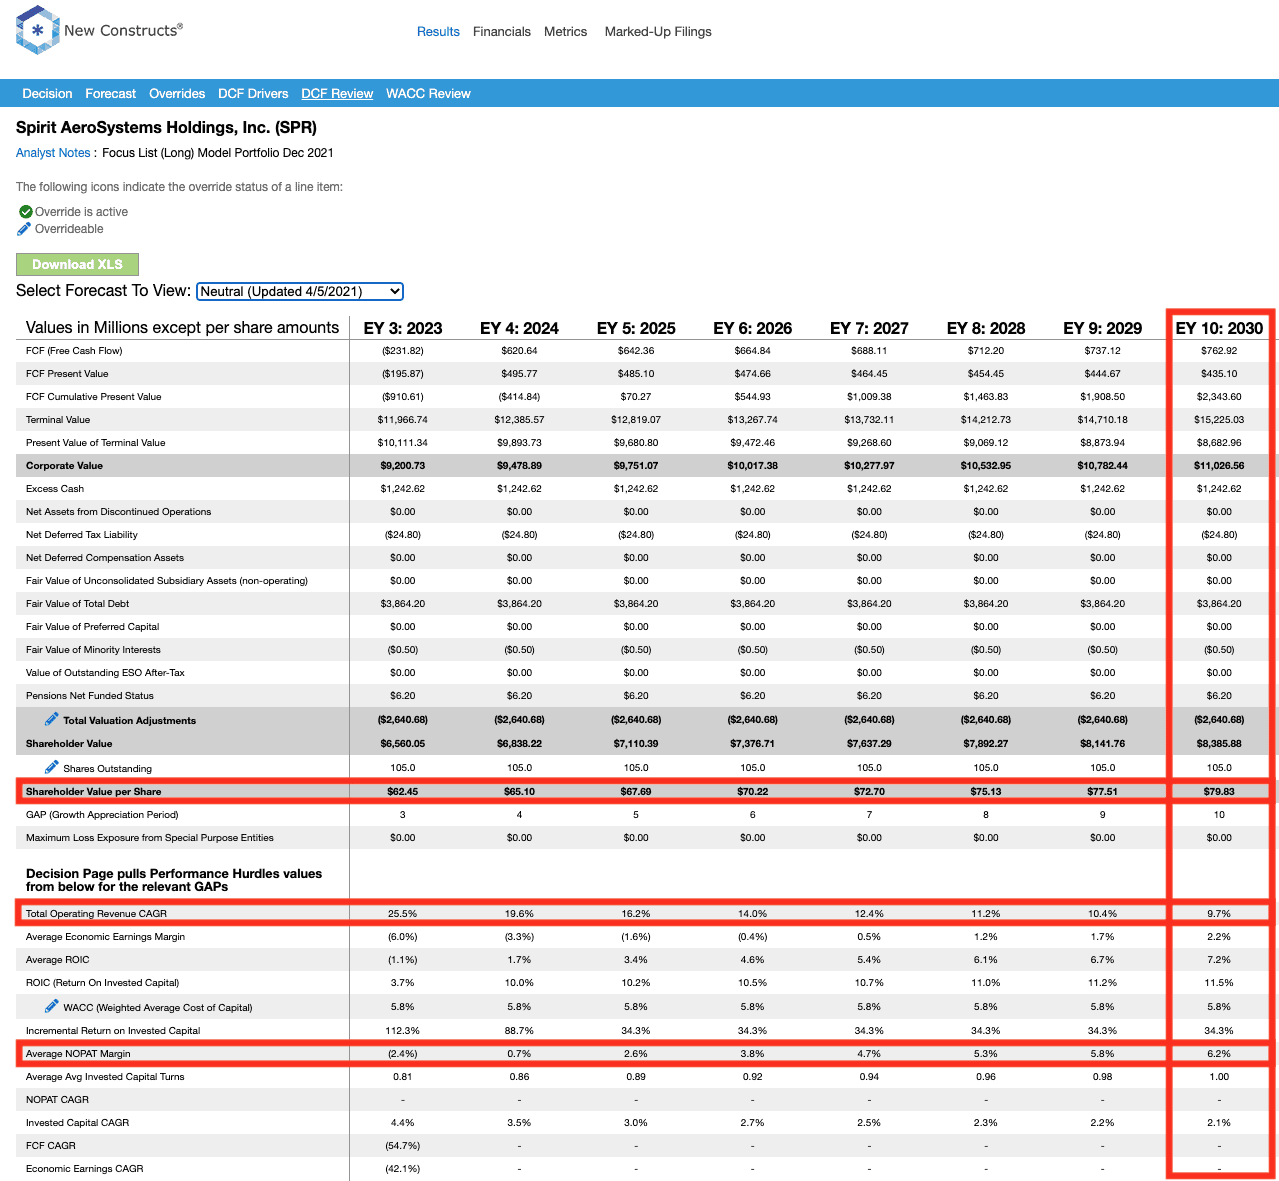Go to the WACC Review tab
Image resolution: width=1279 pixels, height=1181 pixels.
pos(428,94)
